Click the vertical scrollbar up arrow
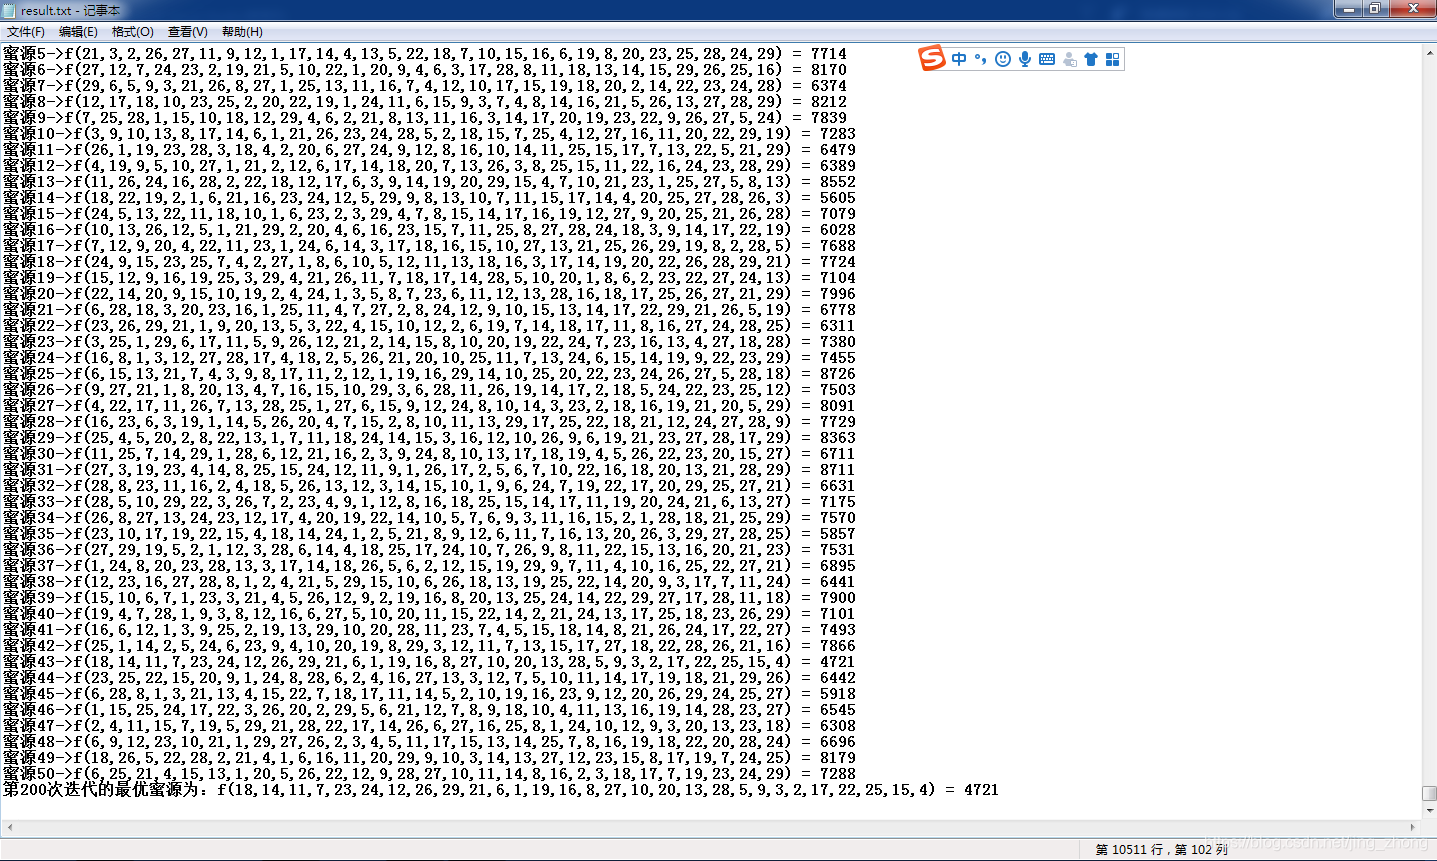1437x861 pixels. tap(1429, 51)
